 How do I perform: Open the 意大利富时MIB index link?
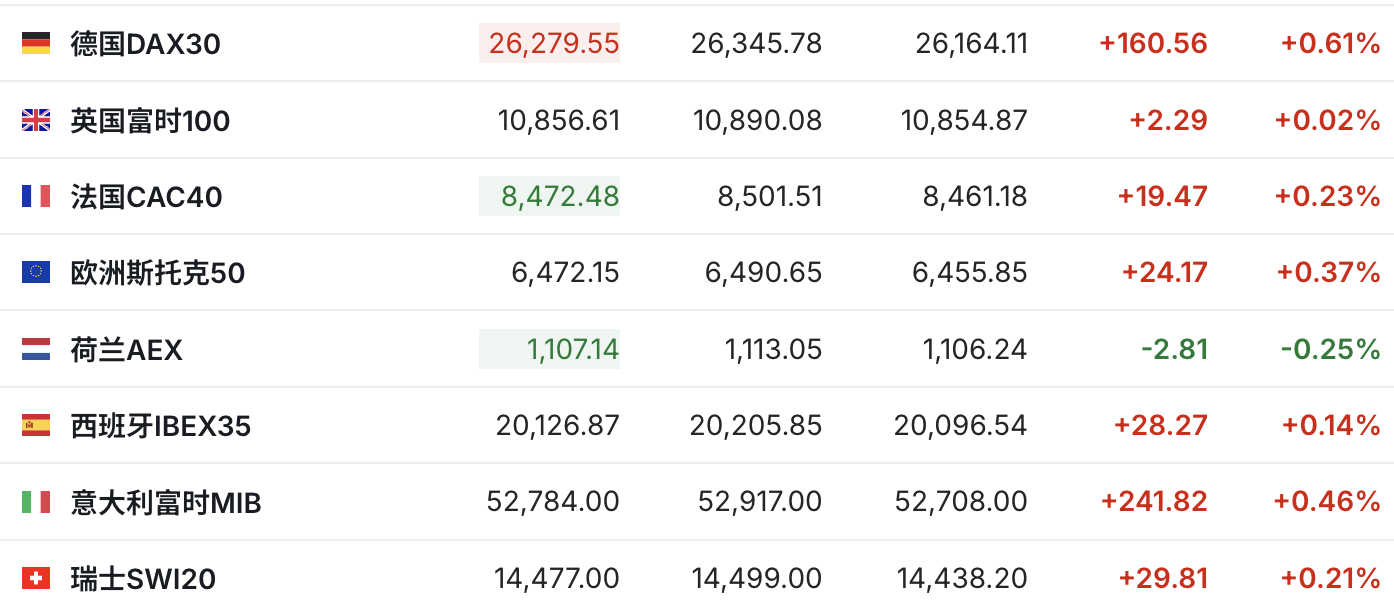coord(166,502)
